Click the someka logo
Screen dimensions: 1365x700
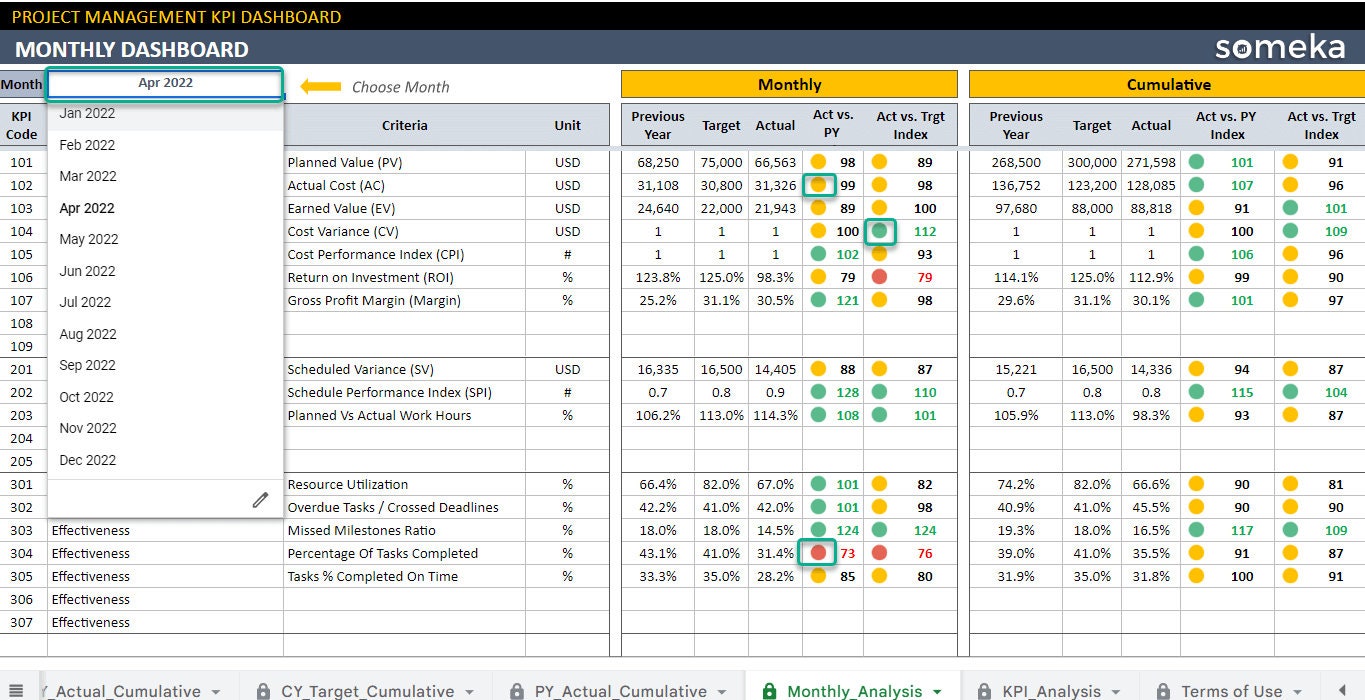pyautogui.click(x=1282, y=46)
